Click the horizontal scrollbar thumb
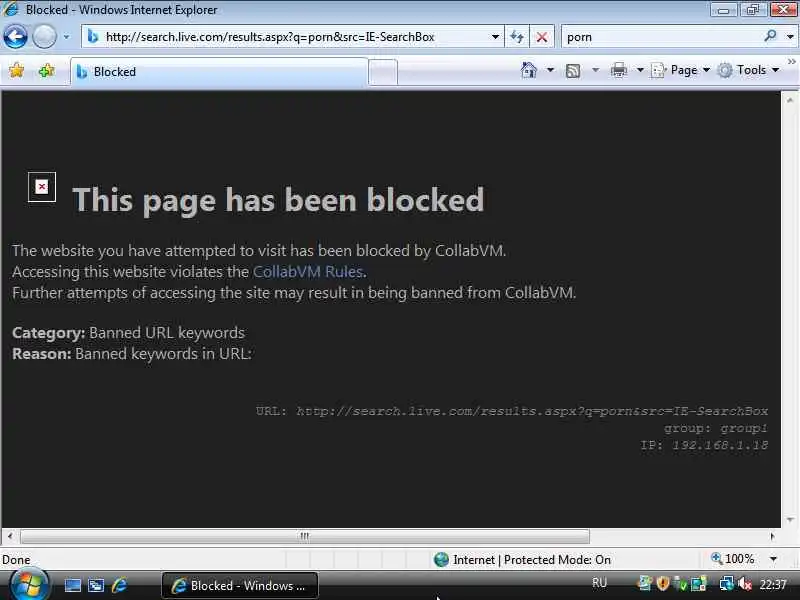Screen dimensions: 800x600 click(x=305, y=536)
